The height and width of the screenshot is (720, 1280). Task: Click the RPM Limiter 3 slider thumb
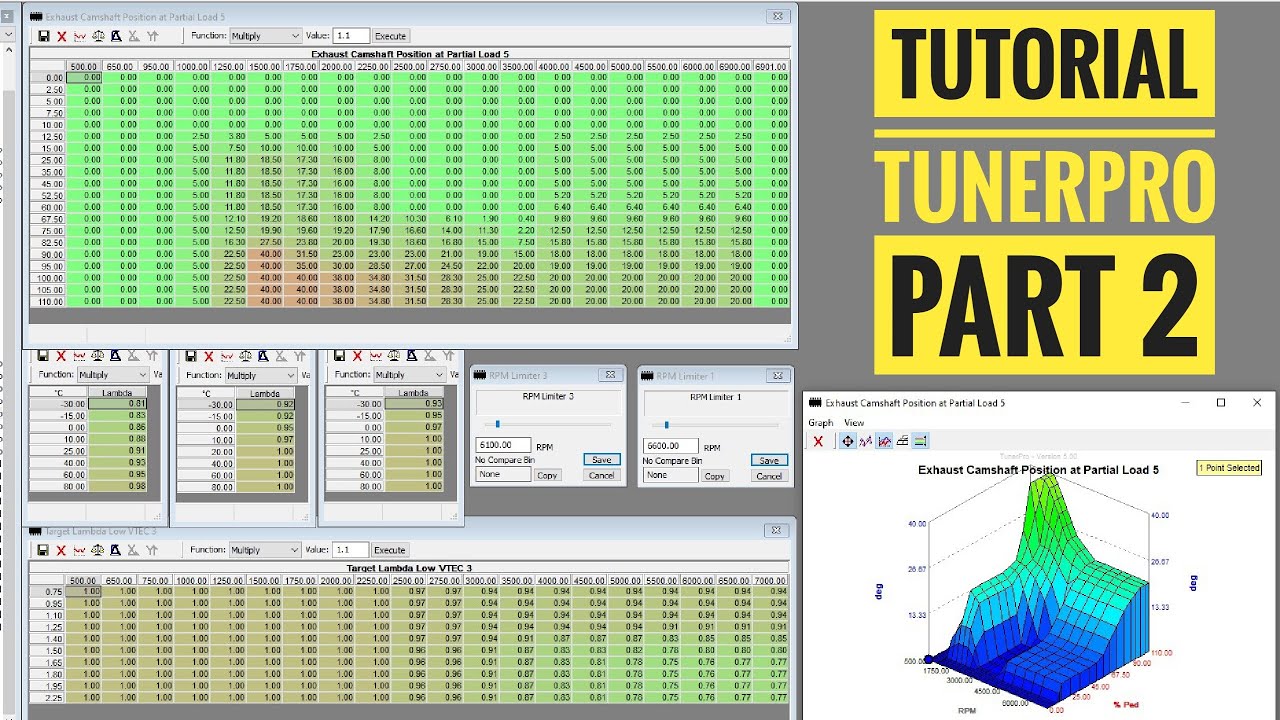tap(498, 424)
